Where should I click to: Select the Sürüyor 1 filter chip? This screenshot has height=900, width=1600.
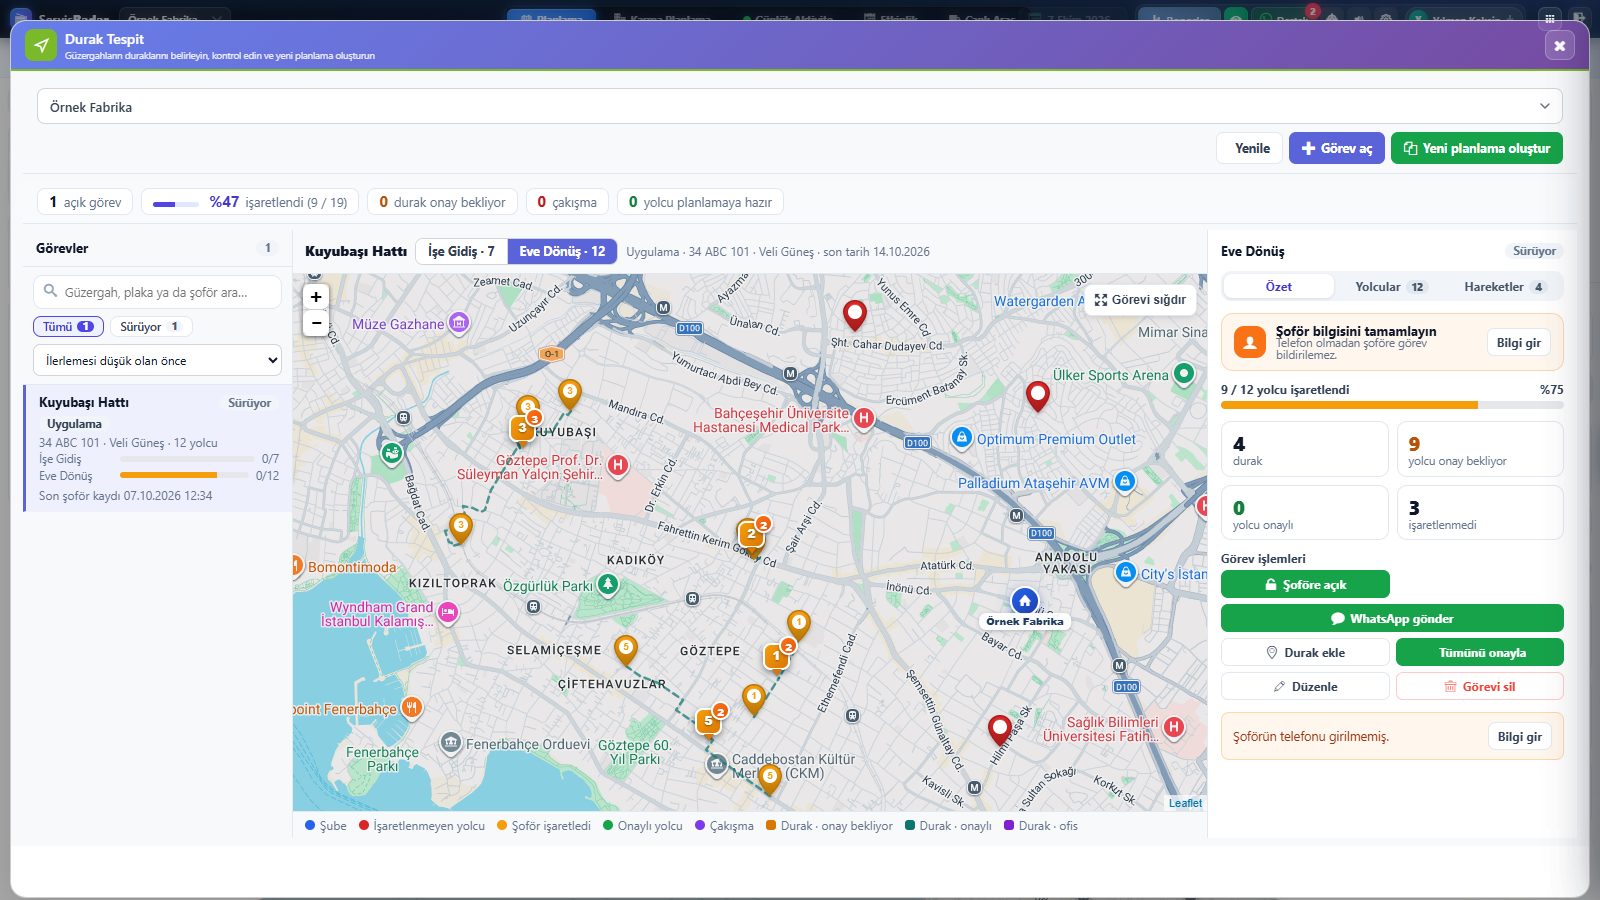pos(150,326)
